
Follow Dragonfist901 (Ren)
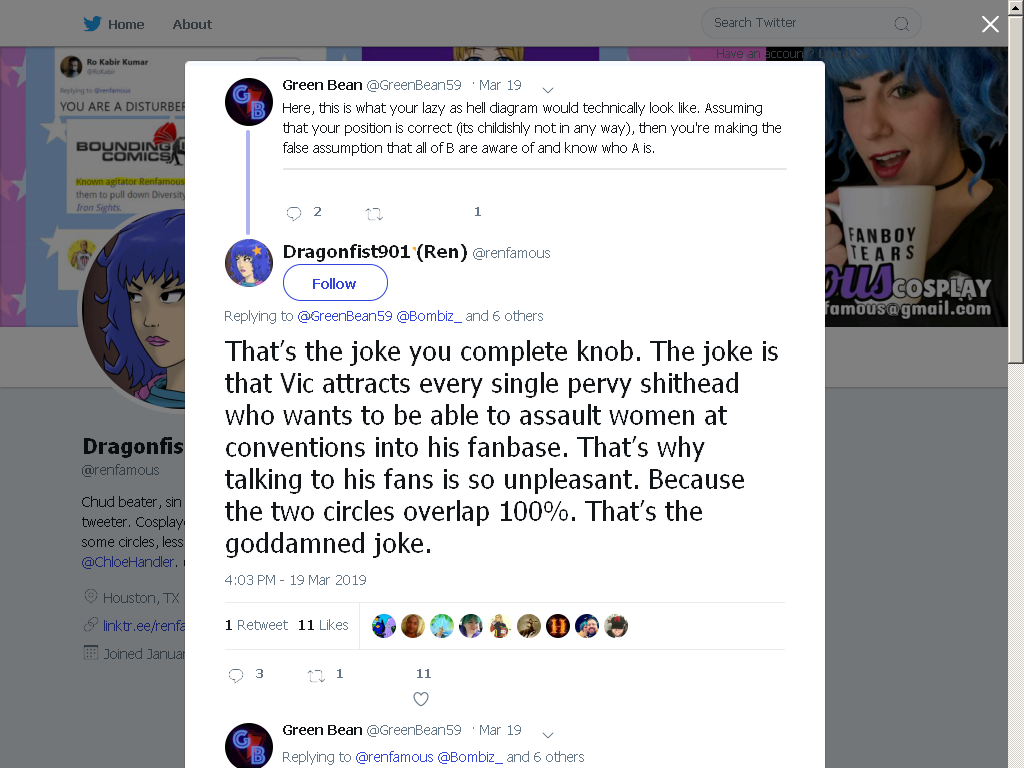[x=335, y=283]
